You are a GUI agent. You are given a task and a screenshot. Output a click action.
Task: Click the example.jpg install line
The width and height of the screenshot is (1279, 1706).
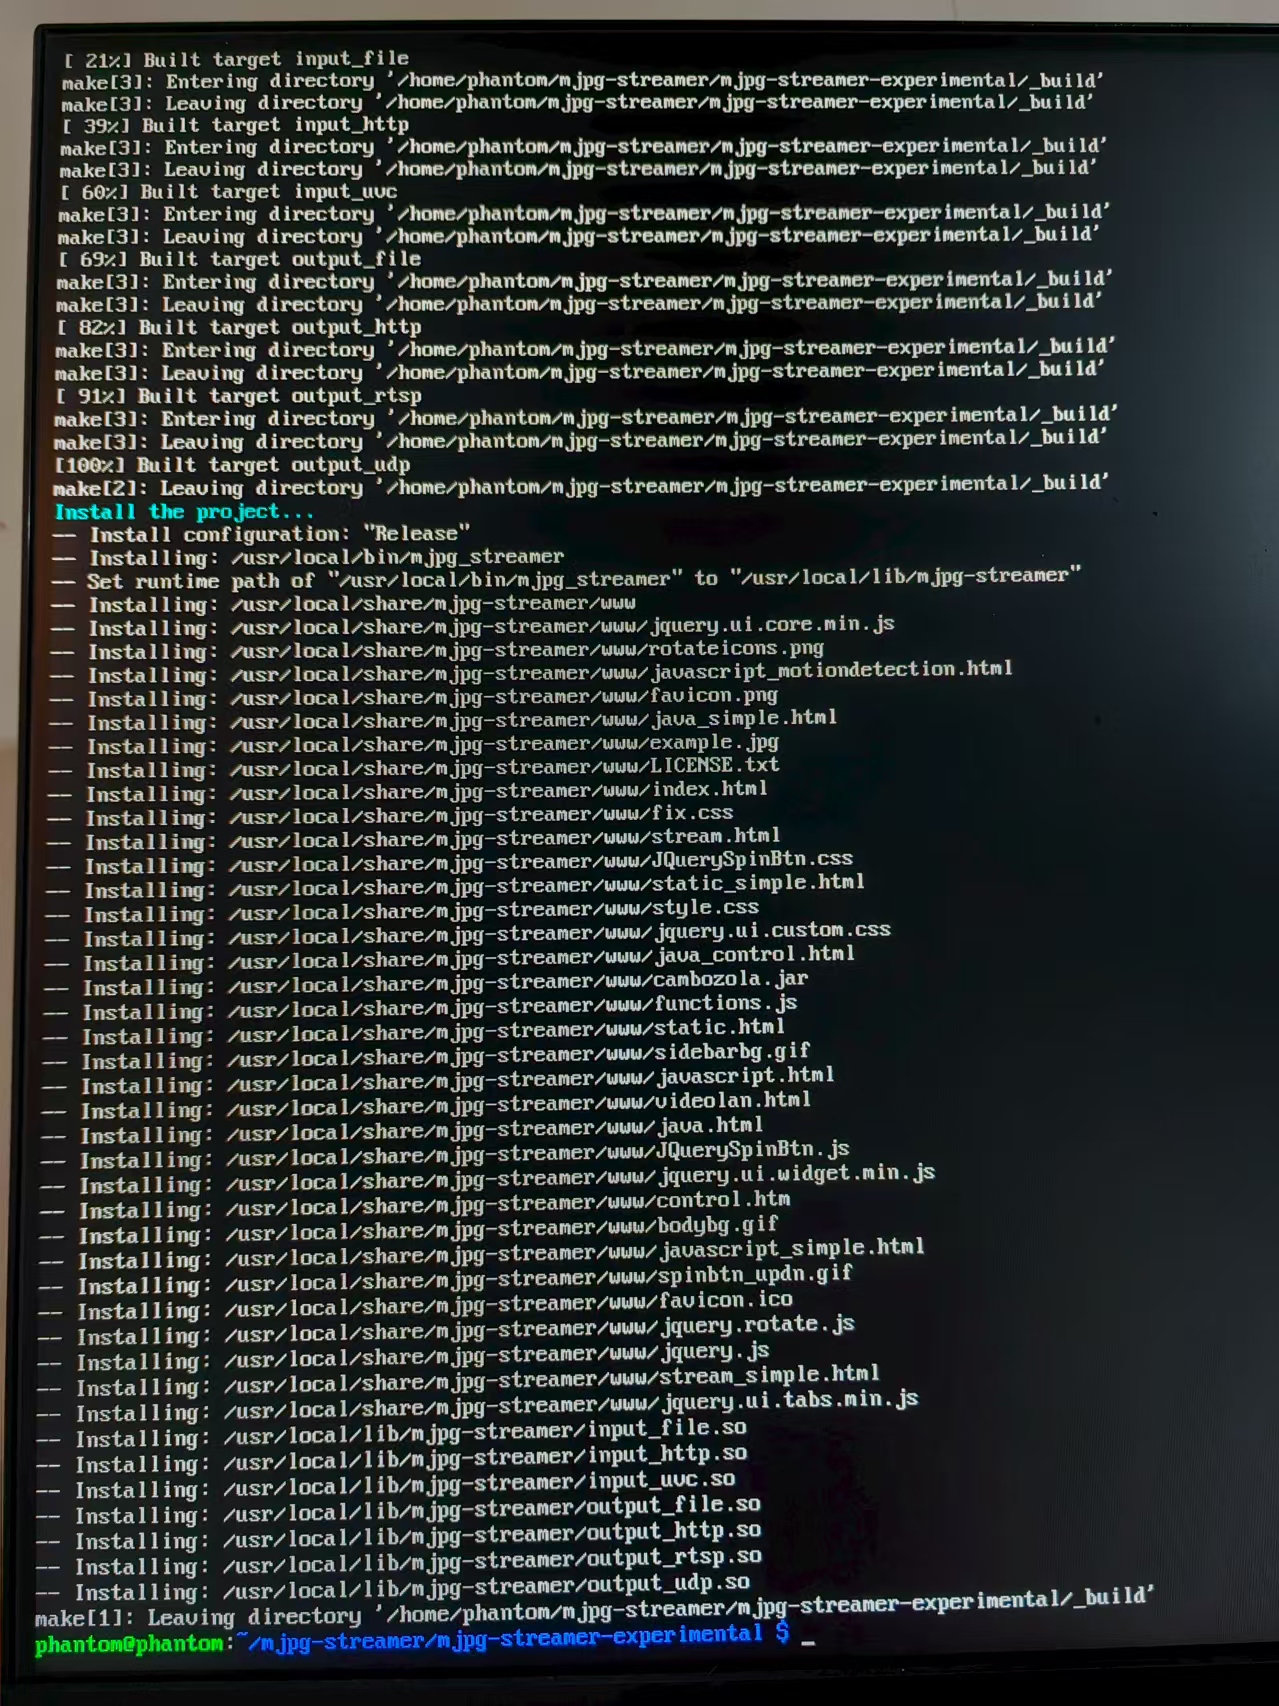tap(414, 744)
